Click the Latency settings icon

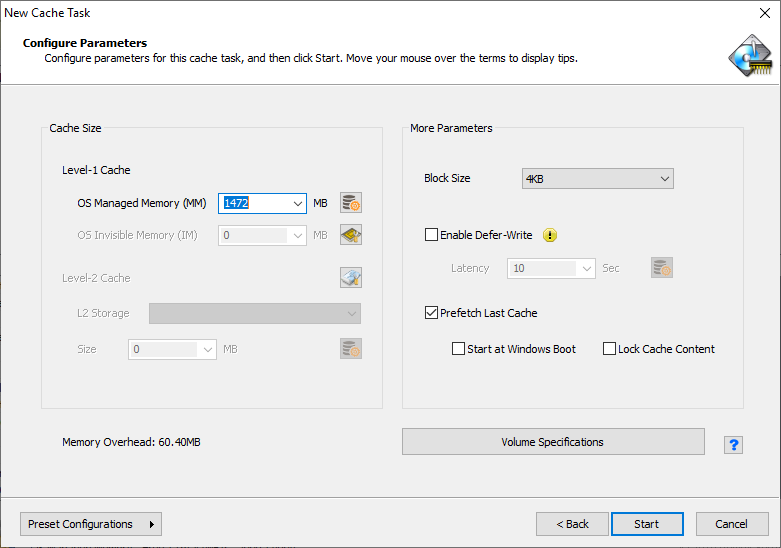tap(661, 268)
